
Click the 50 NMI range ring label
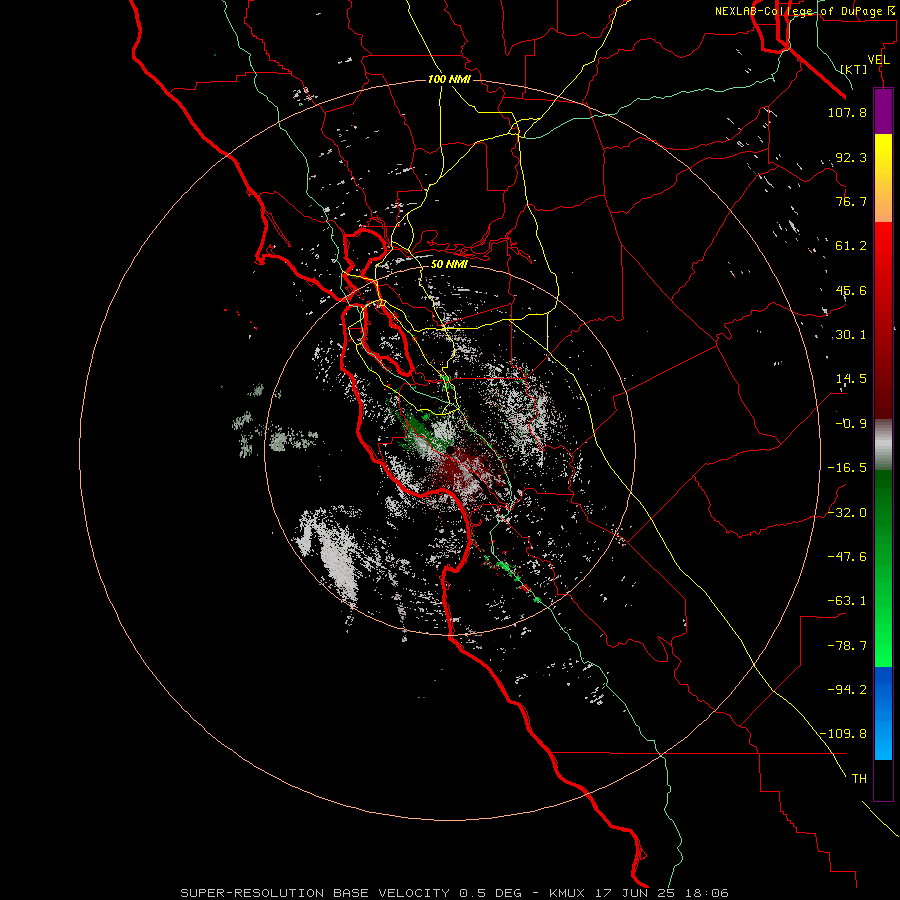coord(449,264)
